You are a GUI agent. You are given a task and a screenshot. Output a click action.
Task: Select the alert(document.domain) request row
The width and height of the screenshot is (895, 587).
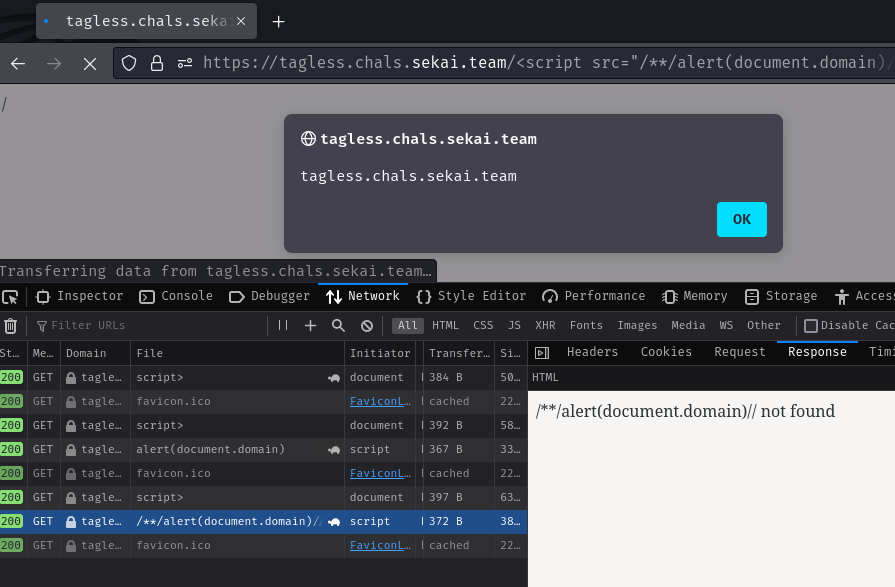point(263,449)
